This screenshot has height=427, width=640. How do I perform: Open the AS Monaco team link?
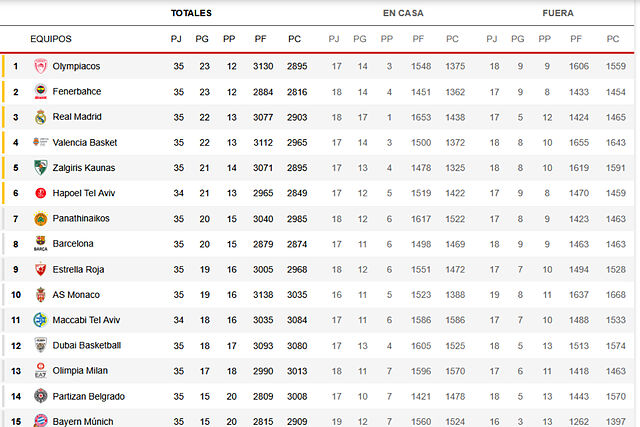[x=77, y=294]
